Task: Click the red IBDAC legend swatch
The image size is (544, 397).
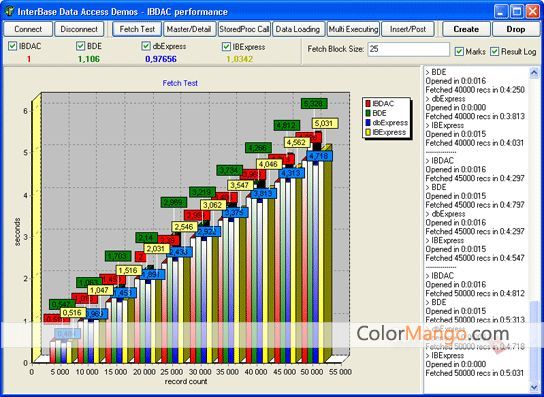Action: 368,103
